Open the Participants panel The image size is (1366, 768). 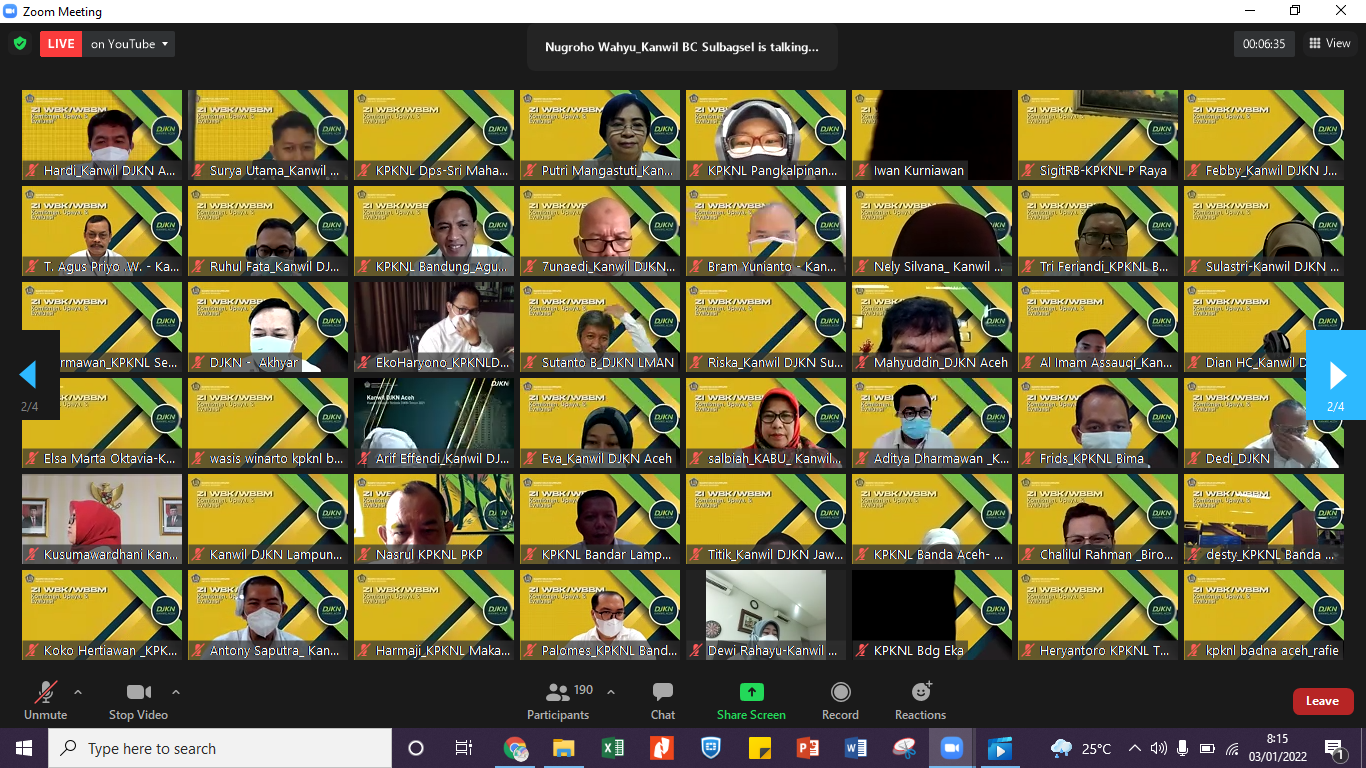pyautogui.click(x=558, y=700)
